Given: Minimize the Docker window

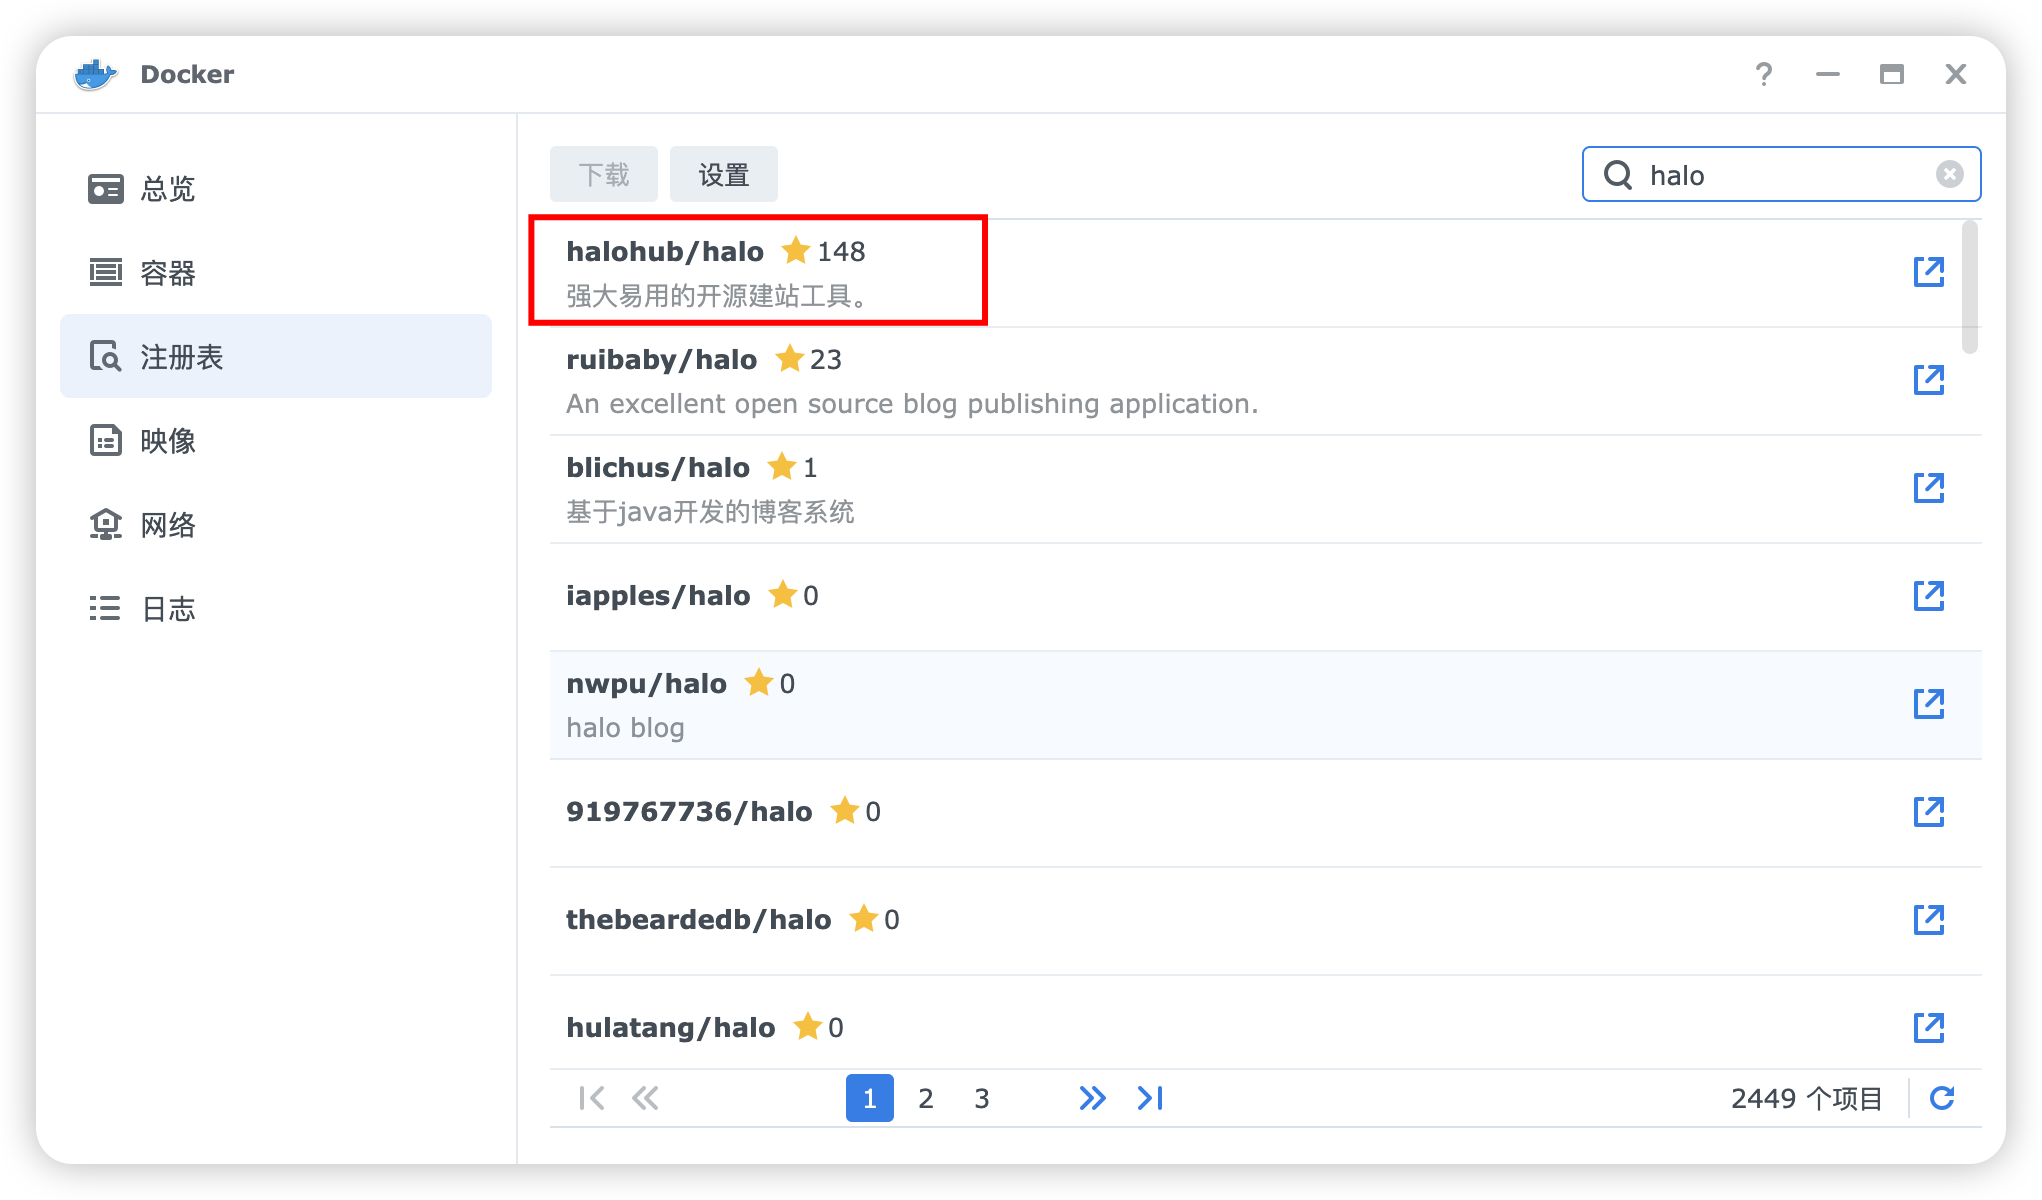Looking at the screenshot, I should pos(1828,74).
